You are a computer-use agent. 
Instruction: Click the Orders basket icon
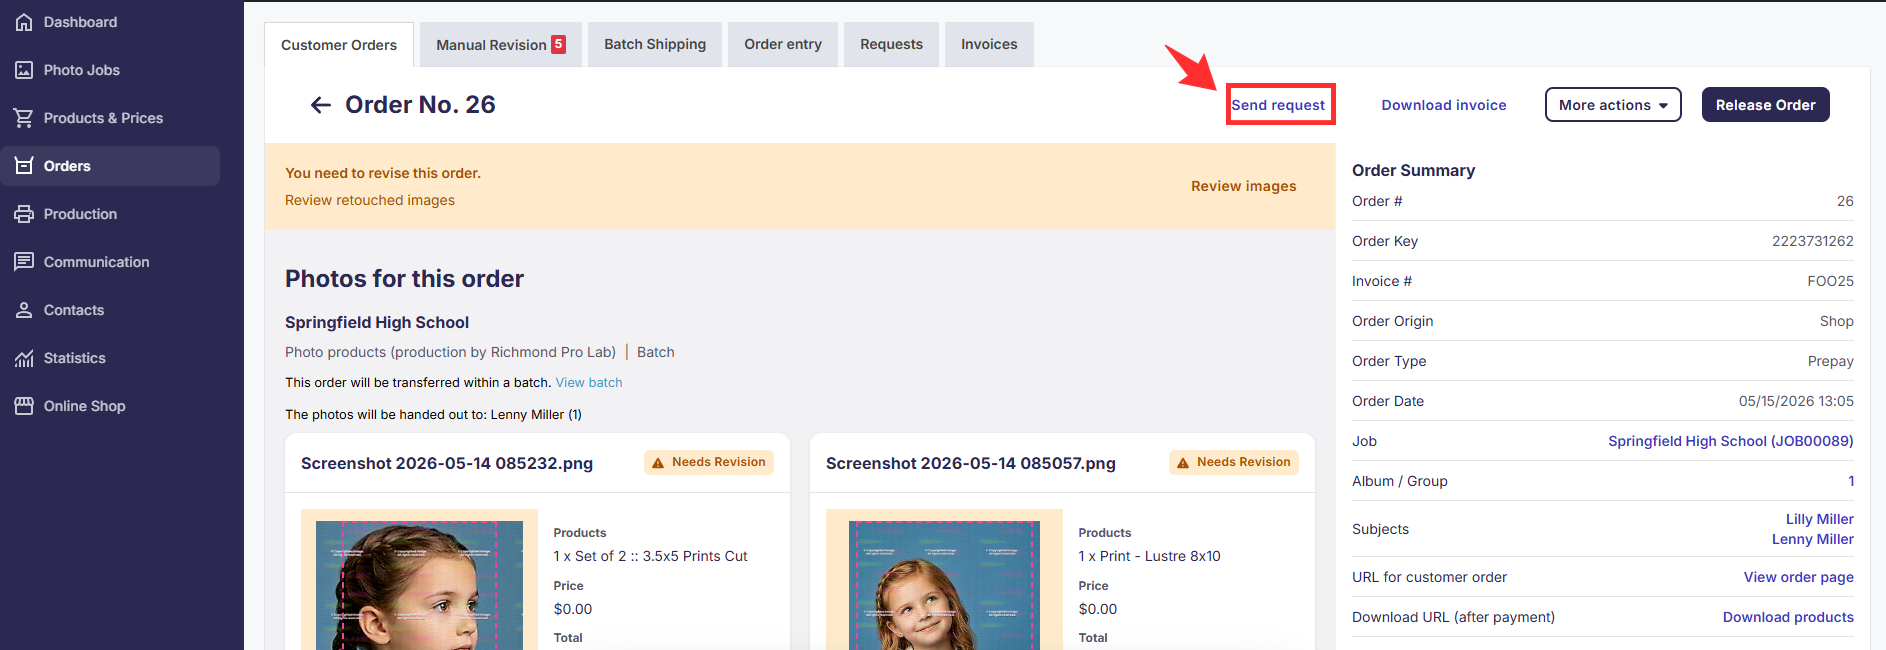(x=24, y=166)
